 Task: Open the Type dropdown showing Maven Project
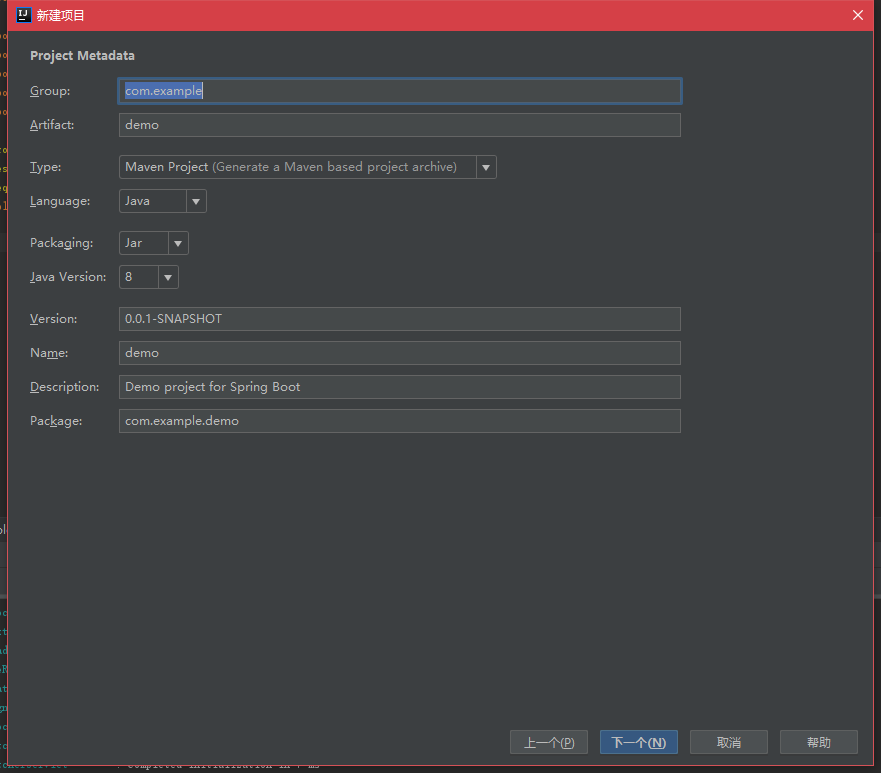click(307, 167)
